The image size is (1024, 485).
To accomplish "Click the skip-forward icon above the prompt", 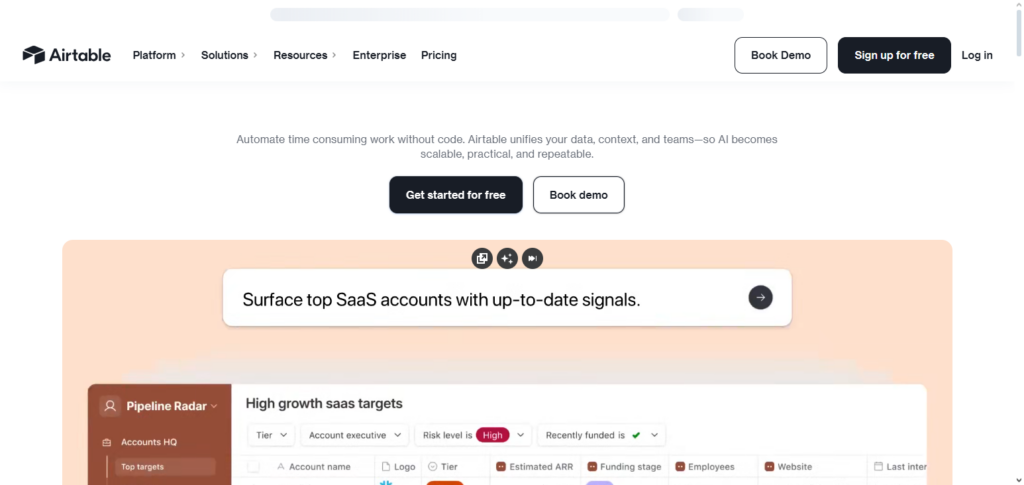I will click(x=533, y=259).
